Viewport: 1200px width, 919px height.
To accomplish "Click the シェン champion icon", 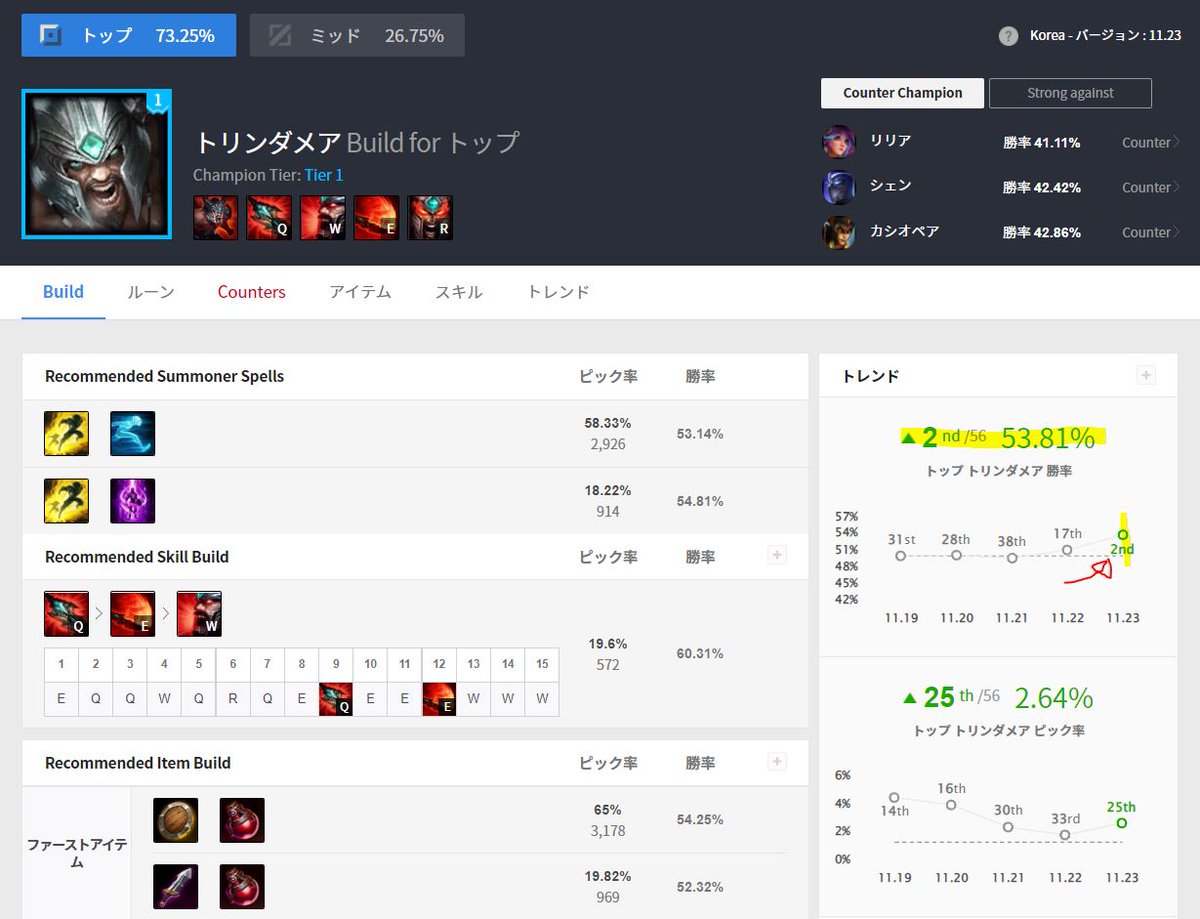I will pyautogui.click(x=839, y=187).
